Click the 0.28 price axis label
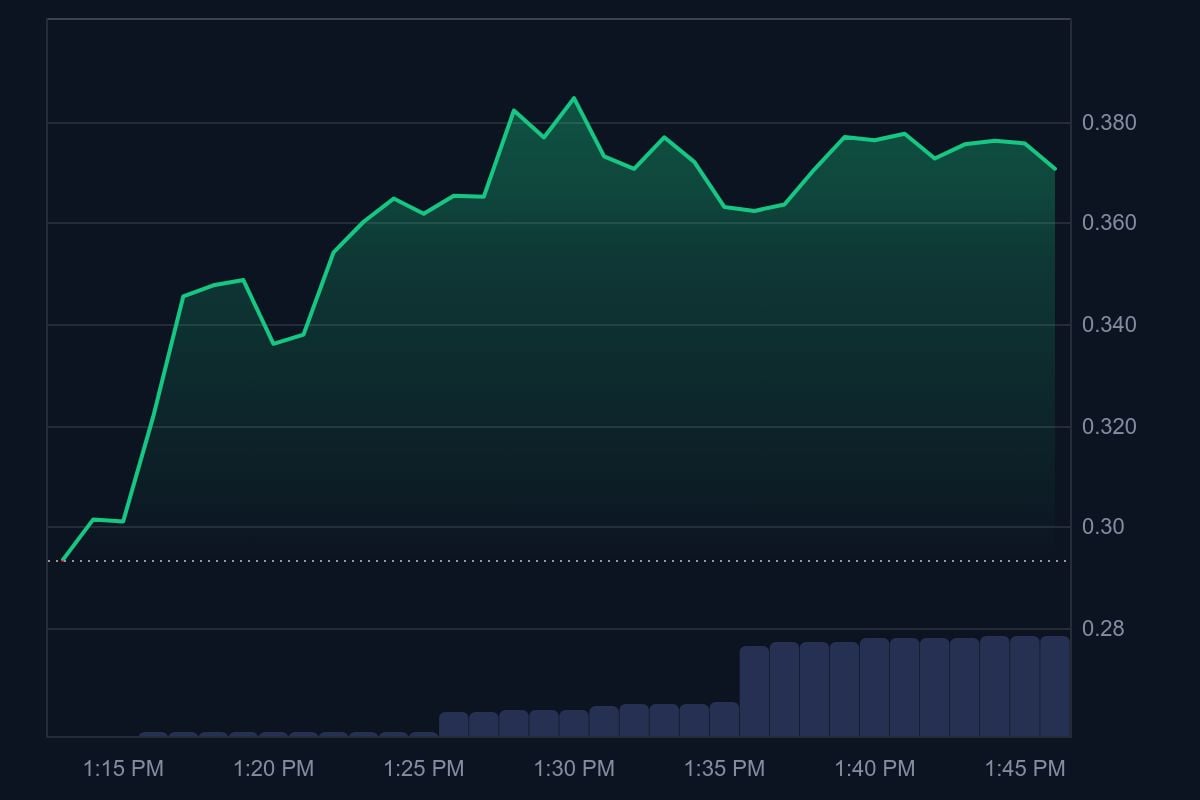1200x800 pixels. (1104, 629)
